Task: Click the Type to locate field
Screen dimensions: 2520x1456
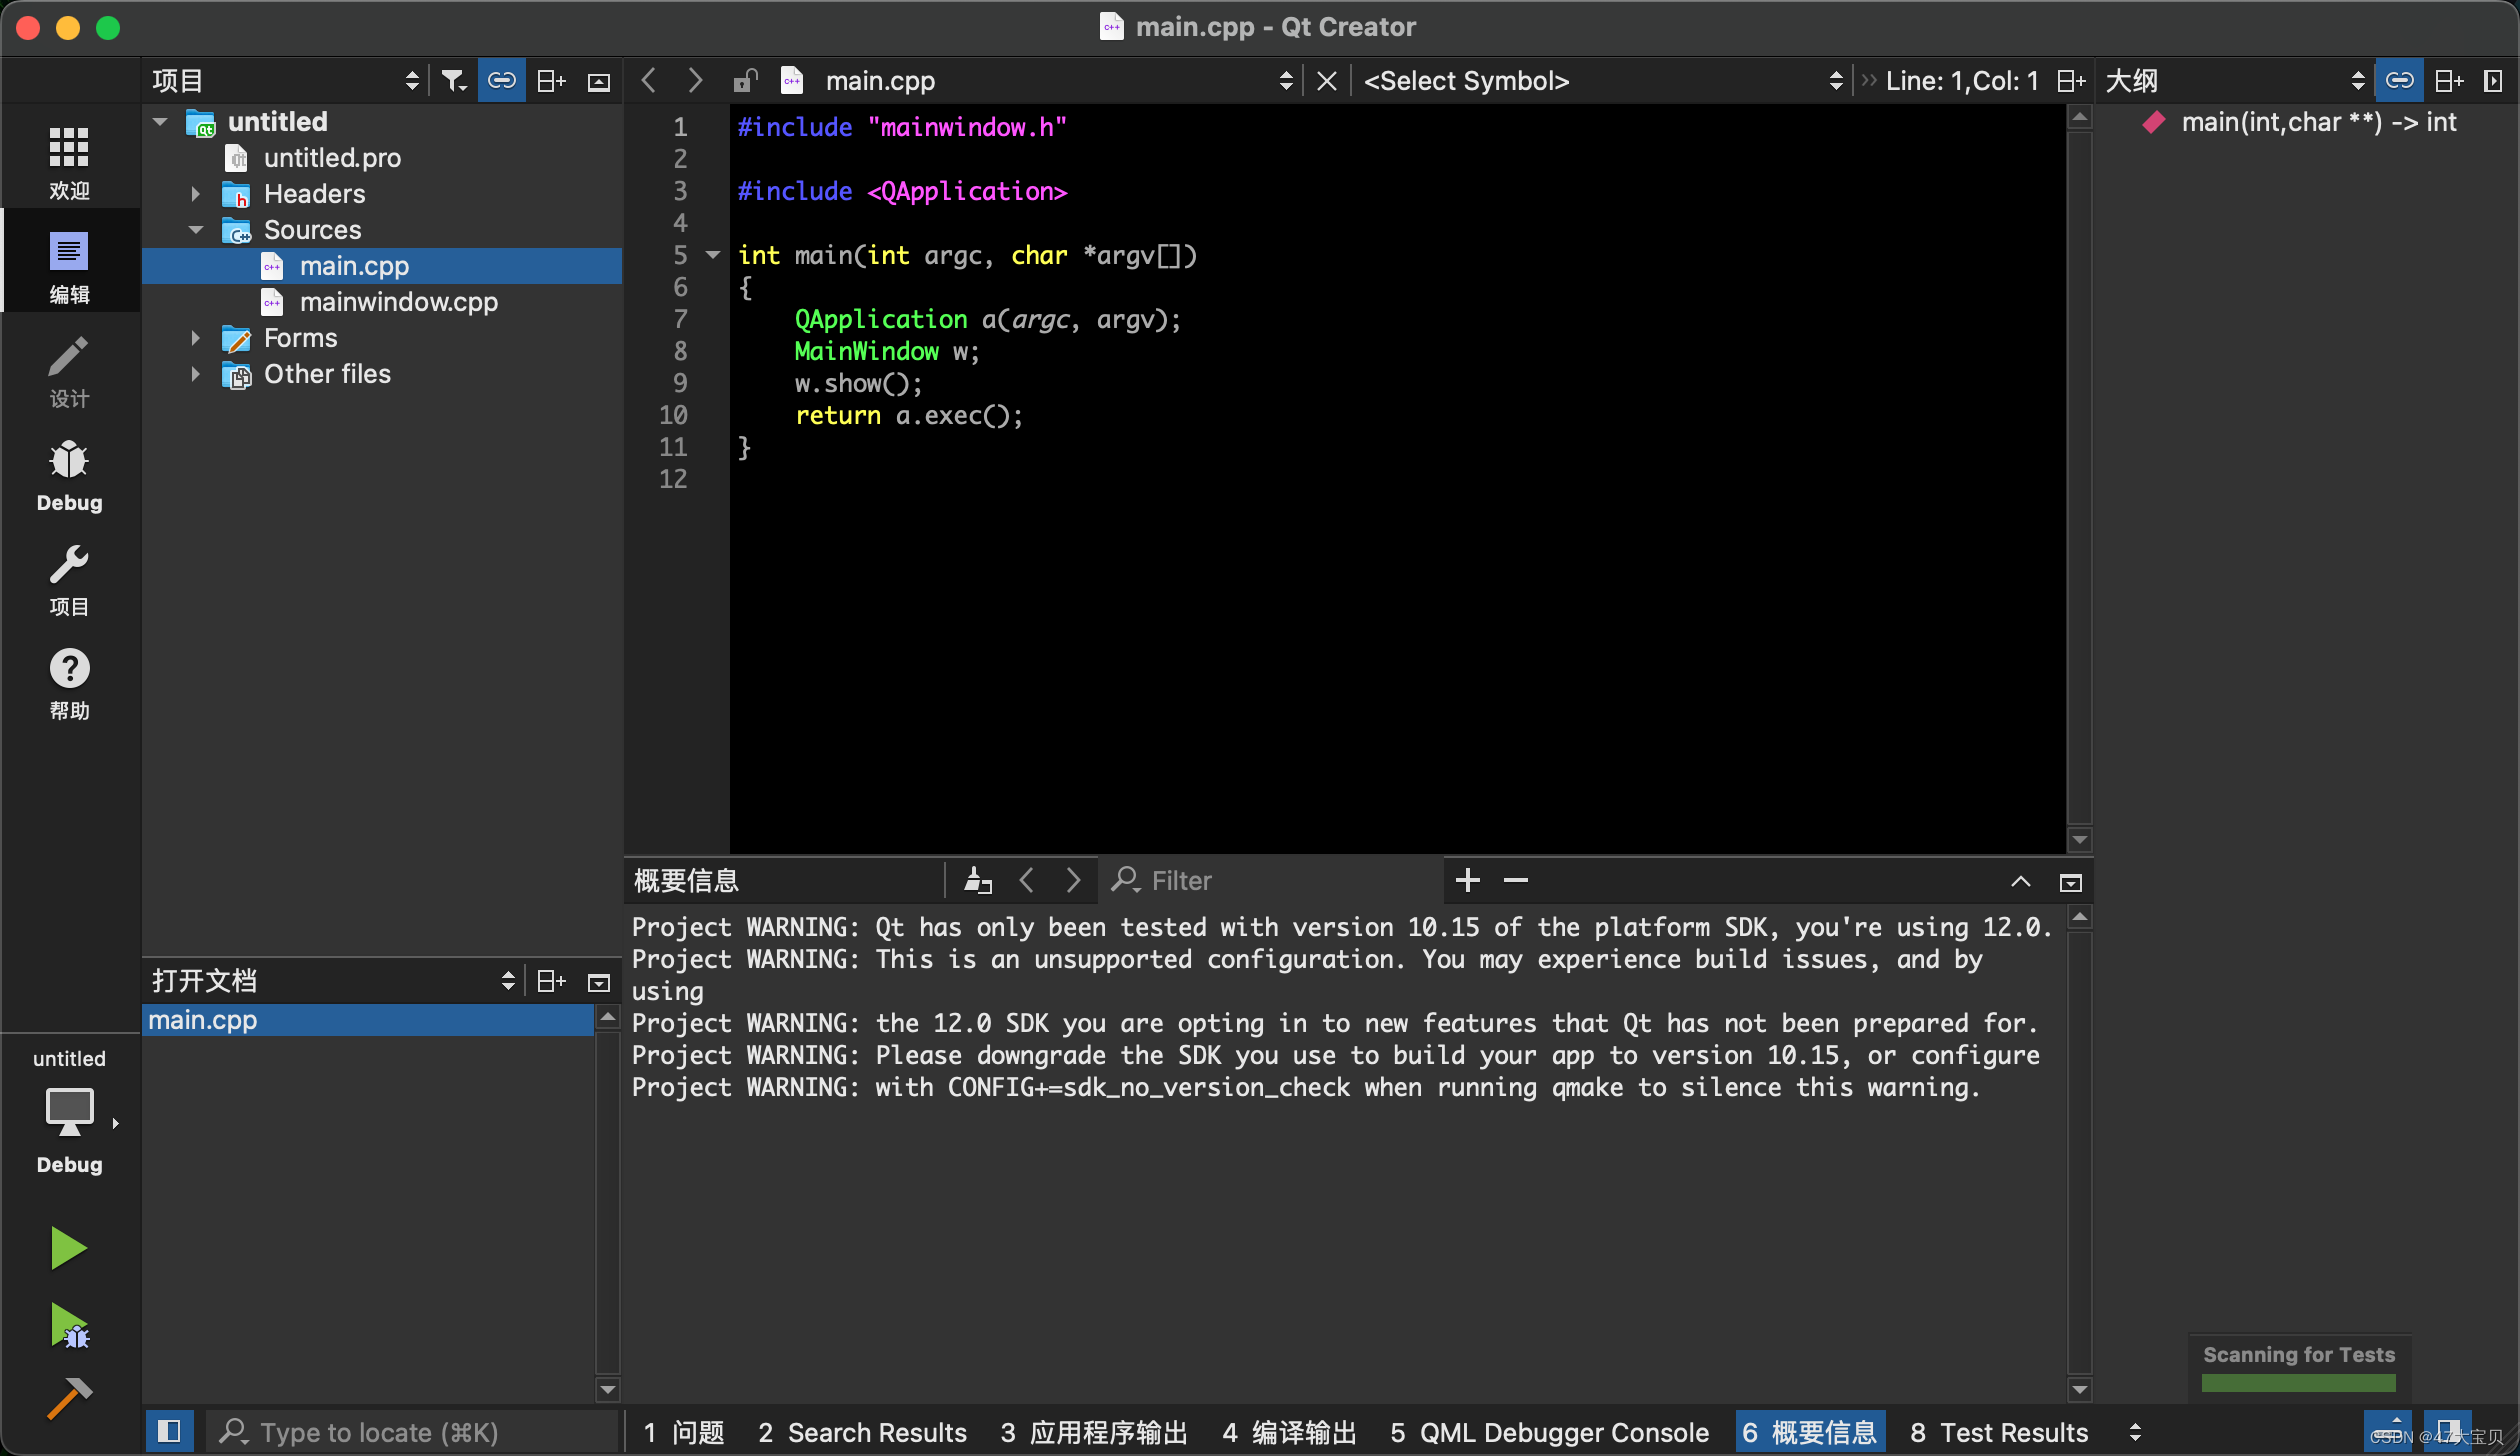Action: pos(410,1432)
